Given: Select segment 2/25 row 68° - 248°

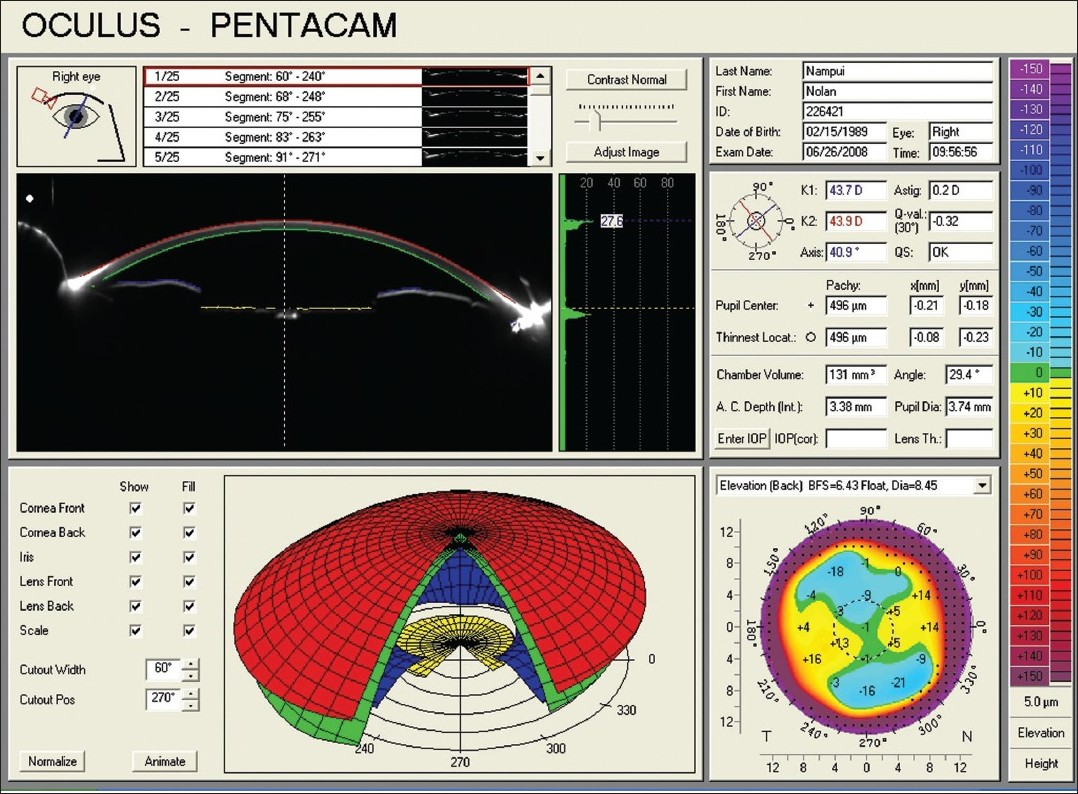Looking at the screenshot, I should [x=336, y=96].
